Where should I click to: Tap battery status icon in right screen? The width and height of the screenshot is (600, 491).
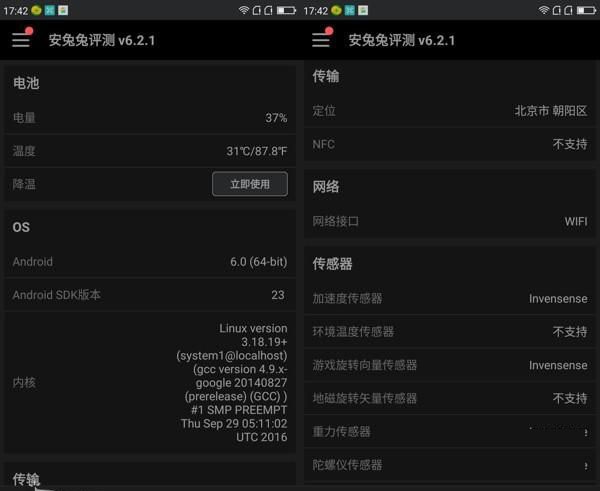tap(586, 10)
